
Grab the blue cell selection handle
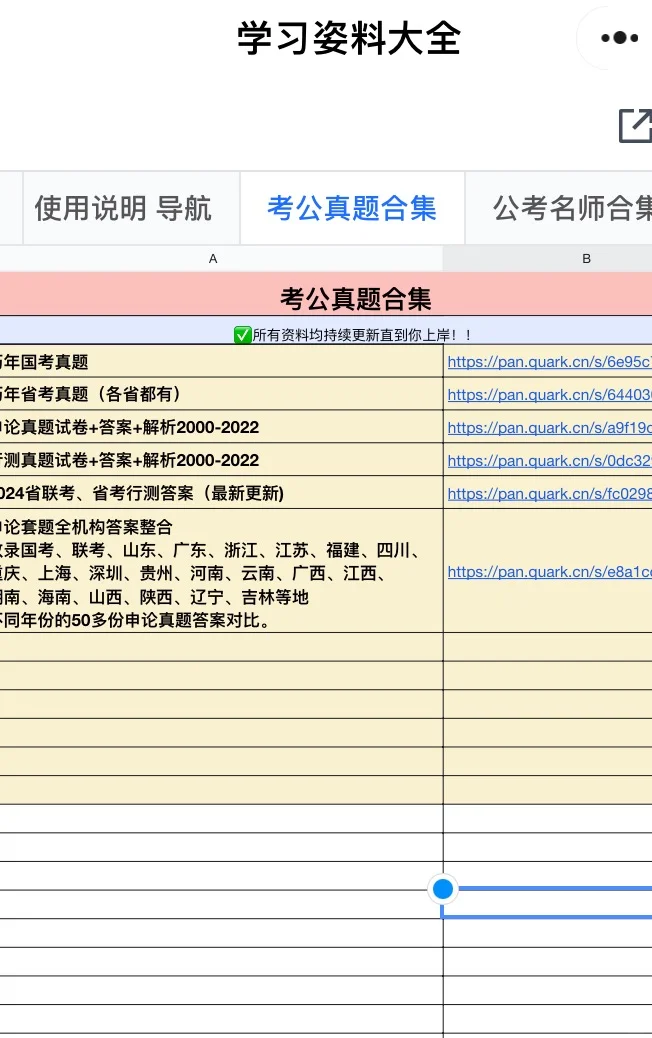coord(443,888)
